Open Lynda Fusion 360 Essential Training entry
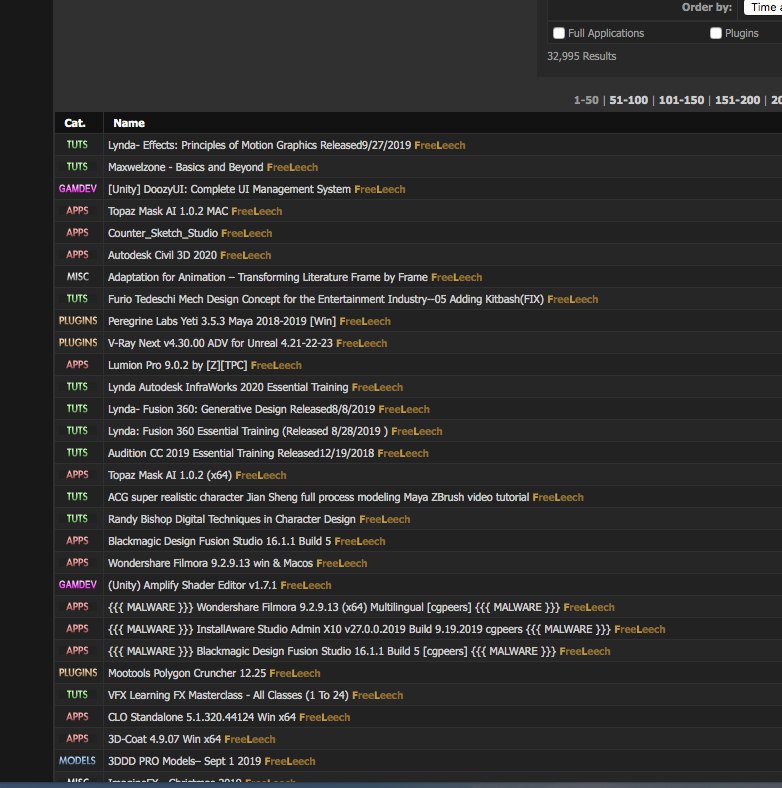The width and height of the screenshot is (782, 788). [x=248, y=432]
